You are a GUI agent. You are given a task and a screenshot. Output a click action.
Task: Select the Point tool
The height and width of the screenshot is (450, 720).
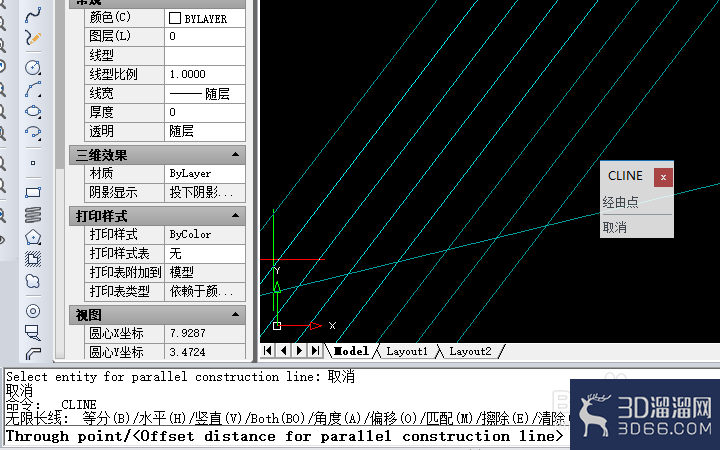(x=33, y=163)
